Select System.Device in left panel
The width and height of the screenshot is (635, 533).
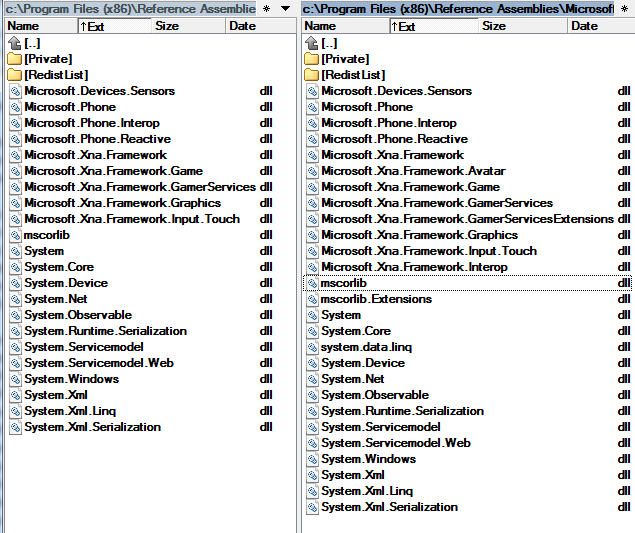(66, 283)
